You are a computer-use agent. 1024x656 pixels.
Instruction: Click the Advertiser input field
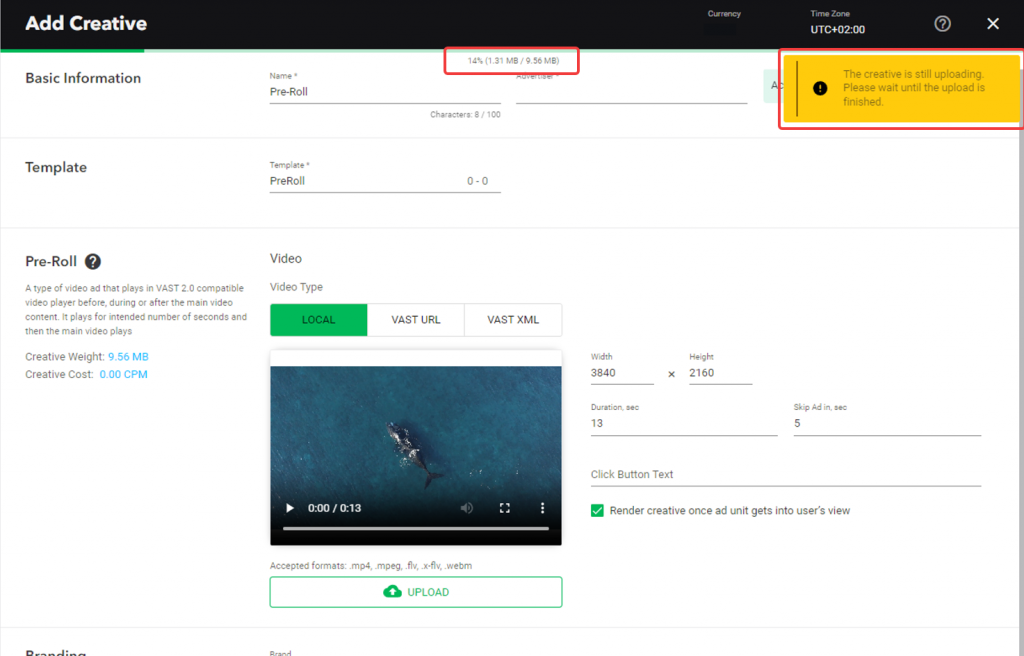[632, 92]
